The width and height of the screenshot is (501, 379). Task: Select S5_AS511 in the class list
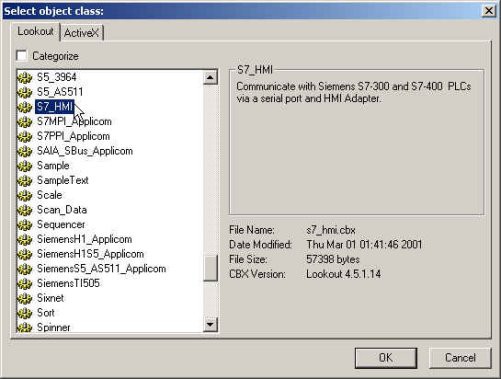(x=60, y=92)
